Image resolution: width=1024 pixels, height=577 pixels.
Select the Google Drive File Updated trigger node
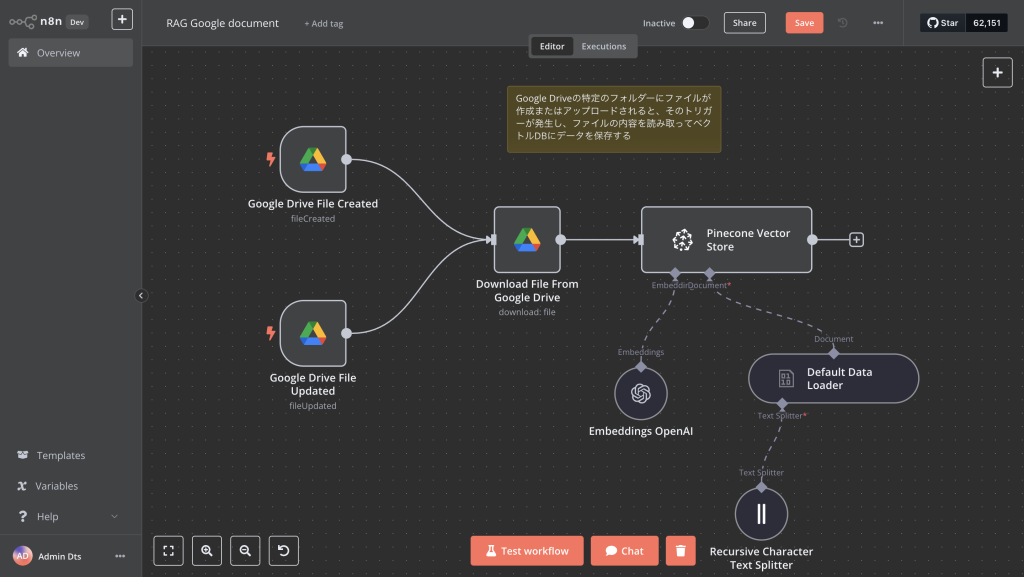[313, 333]
